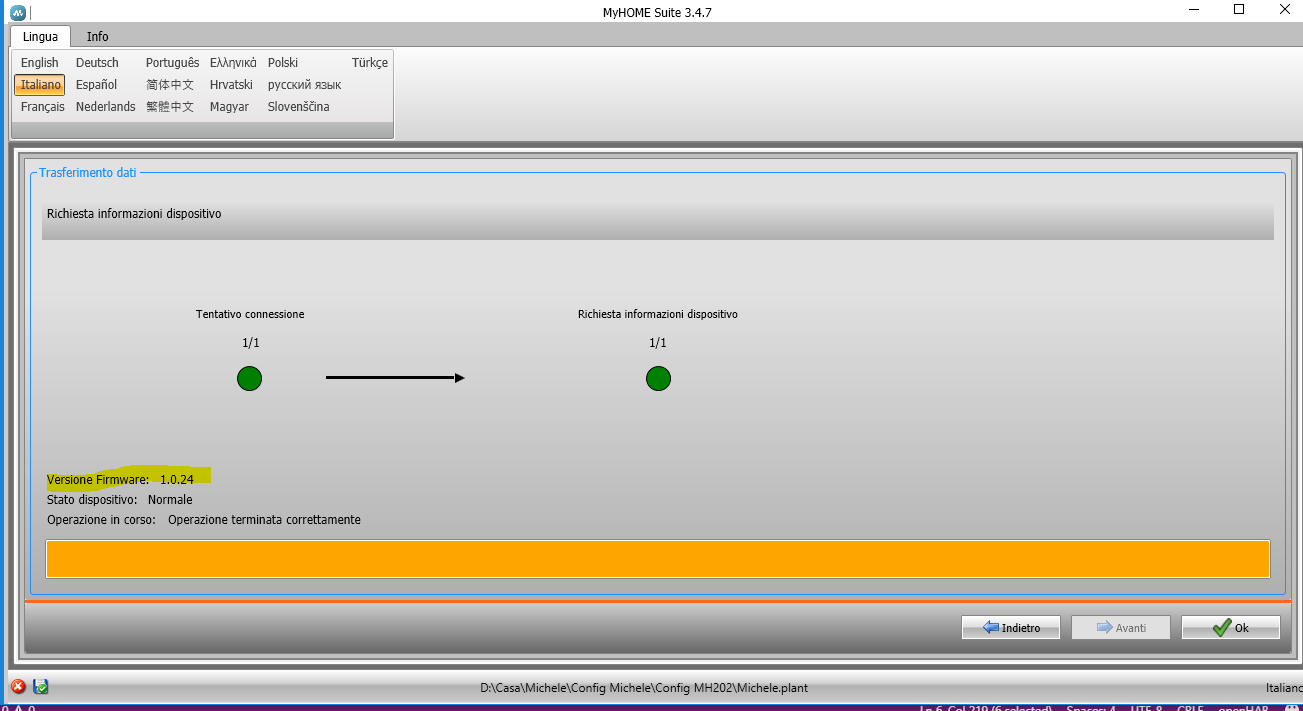Viewport: 1303px width, 711px height.
Task: Click the Tentativo connessione green indicator
Action: [x=249, y=379]
